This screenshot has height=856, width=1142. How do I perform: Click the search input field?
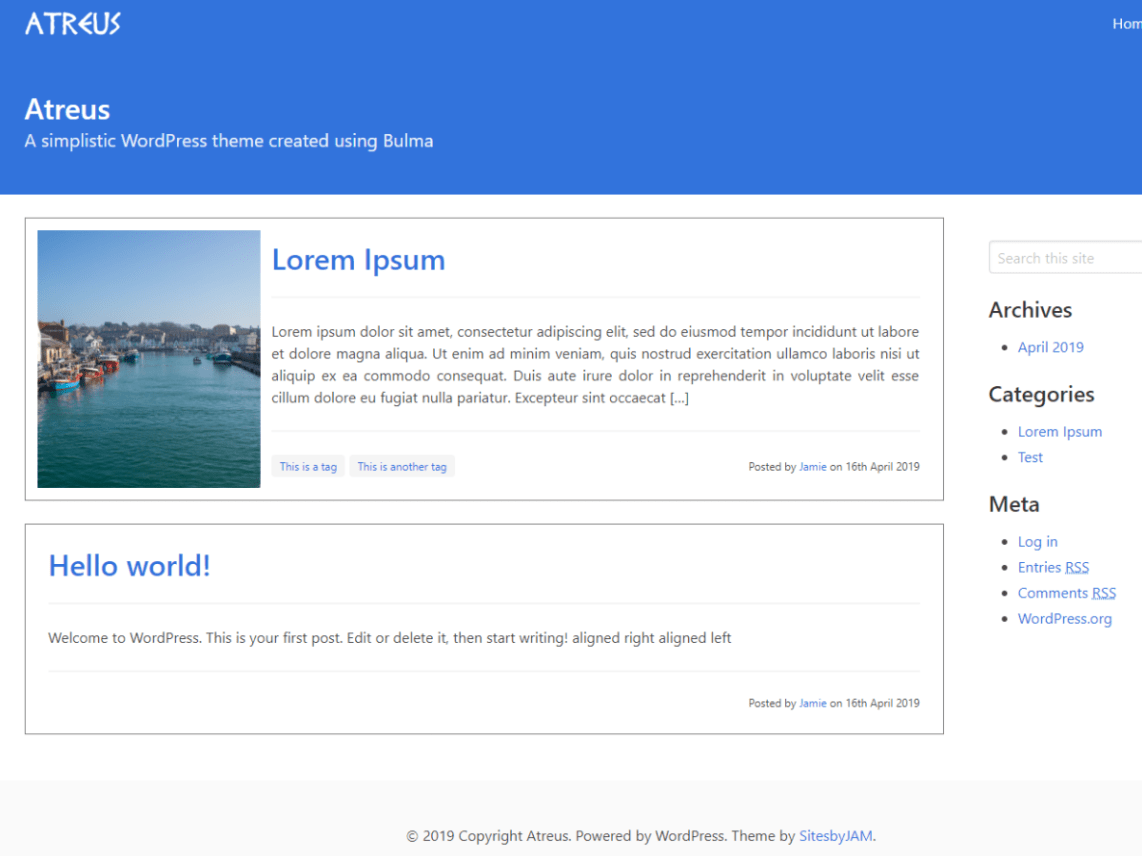pos(1064,257)
